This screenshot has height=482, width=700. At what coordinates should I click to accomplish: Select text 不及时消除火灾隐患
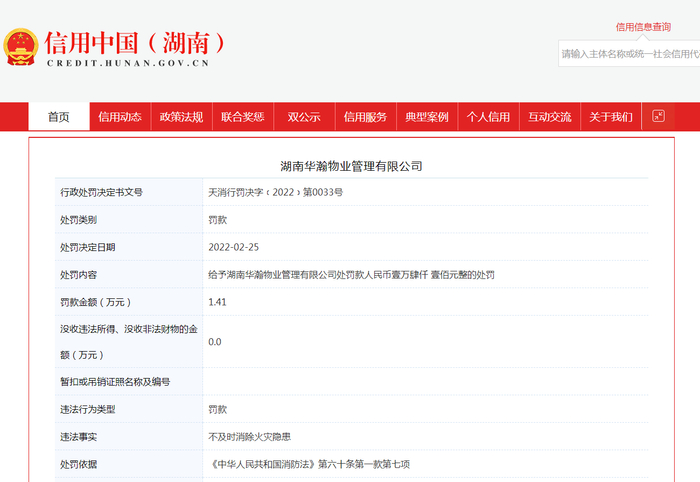(x=250, y=437)
